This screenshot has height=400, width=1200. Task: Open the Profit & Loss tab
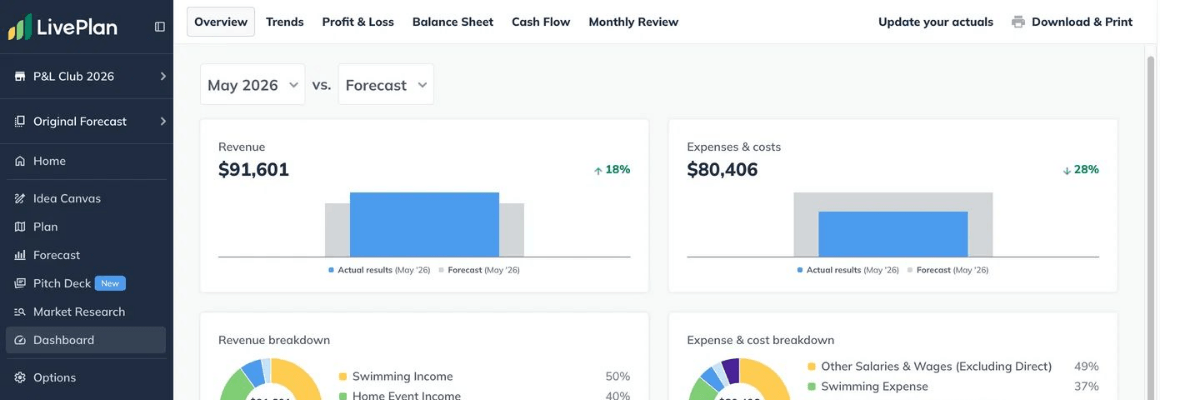358,22
